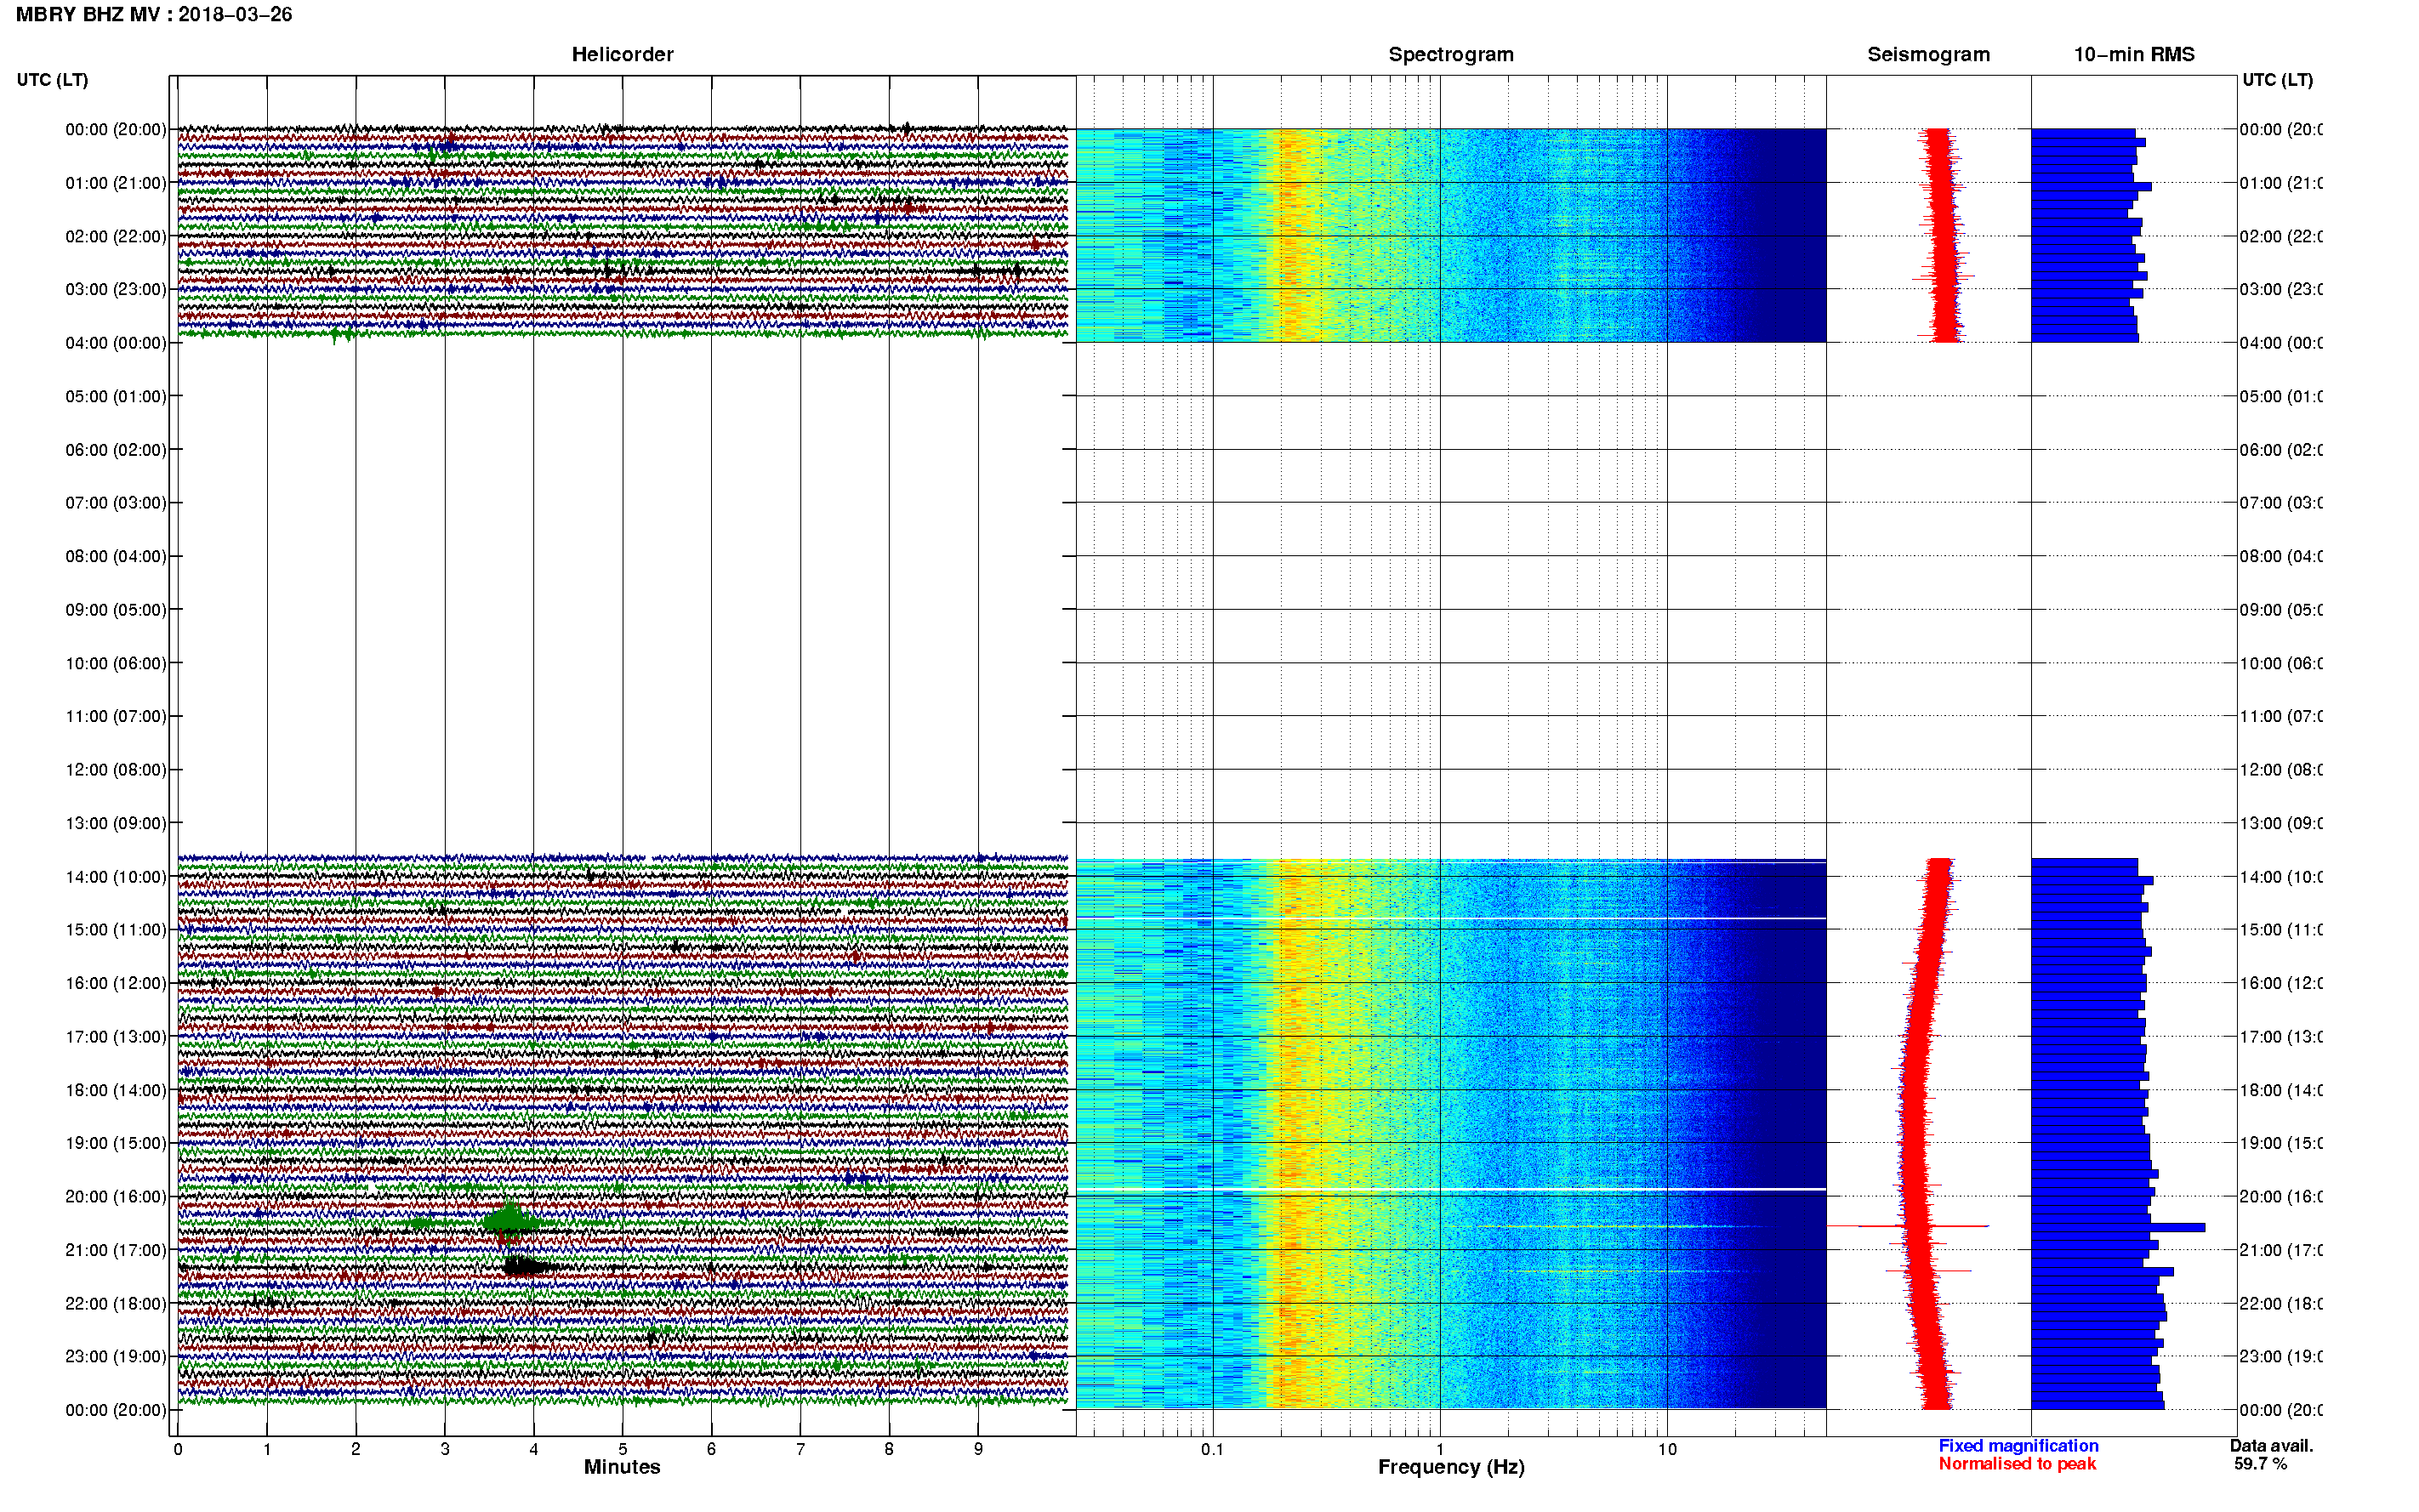Click the 5 tick on the Minutes axis
The width and height of the screenshot is (2419, 1512).
click(x=622, y=1449)
